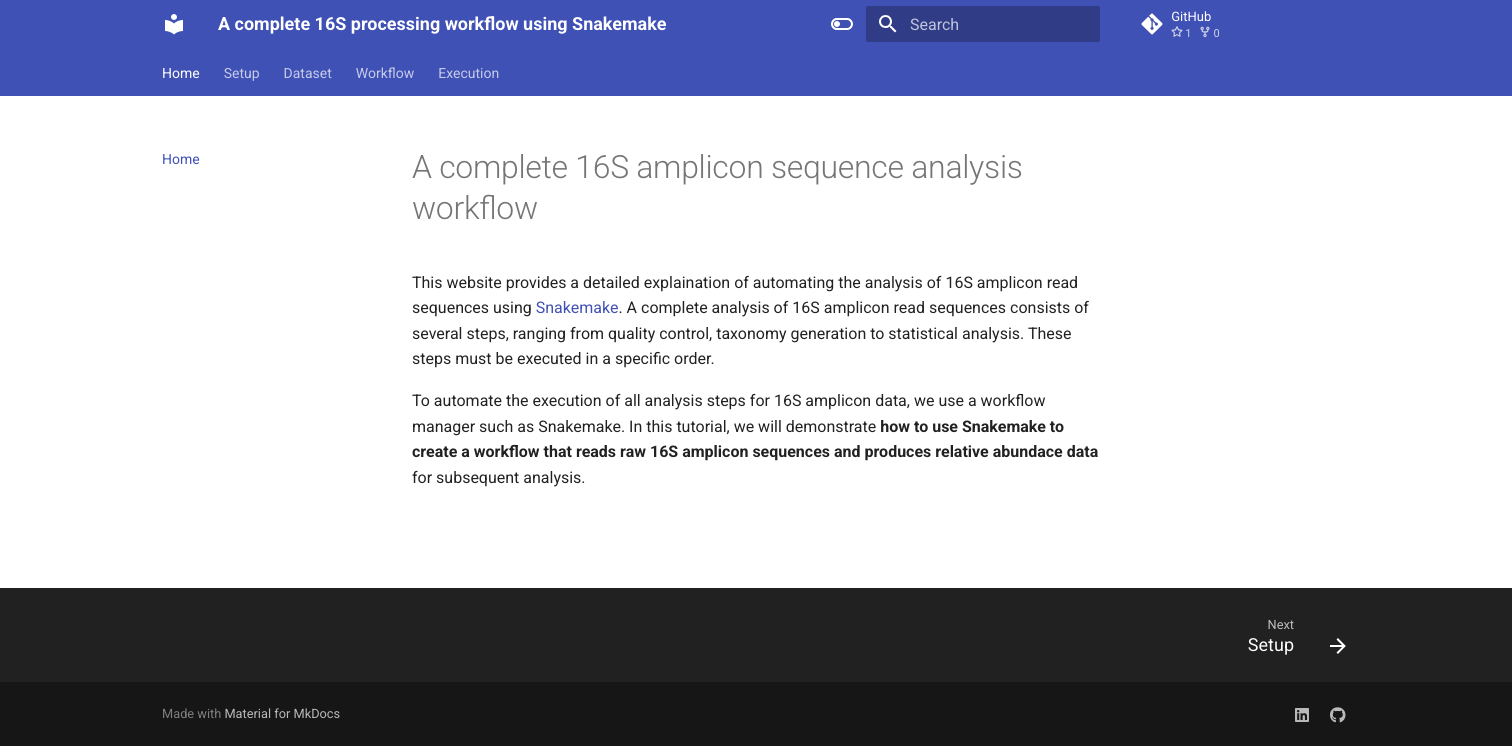
Task: Focus the Search input field
Action: pyautogui.click(x=983, y=24)
